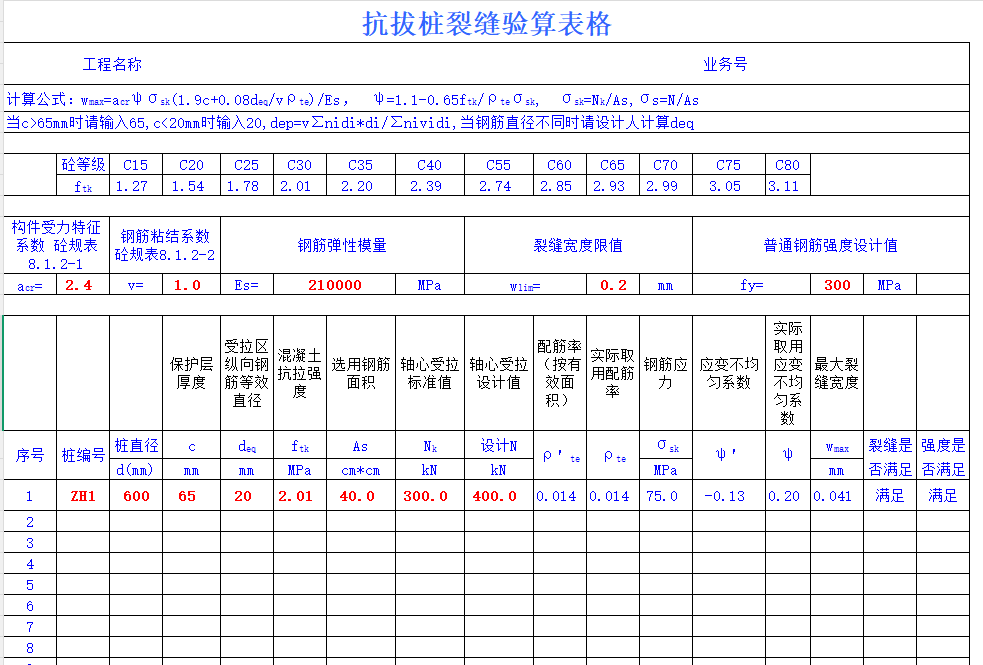Select ψ result 0.20
Image resolution: width=983 pixels, height=665 pixels.
tap(787, 496)
